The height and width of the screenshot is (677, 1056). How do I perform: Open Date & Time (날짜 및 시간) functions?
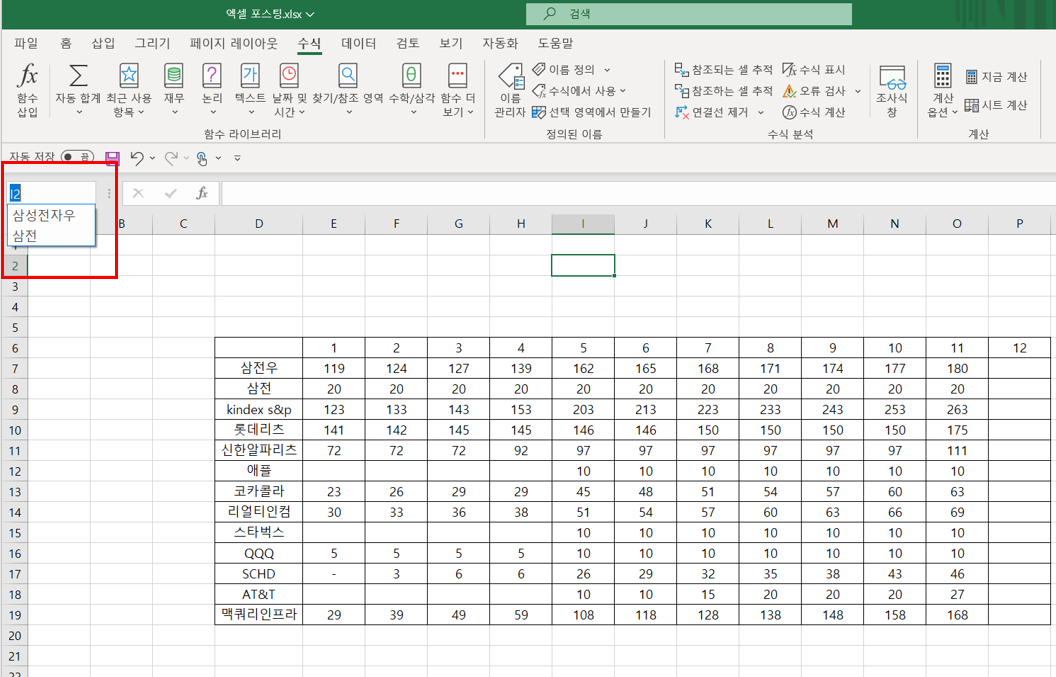289,90
